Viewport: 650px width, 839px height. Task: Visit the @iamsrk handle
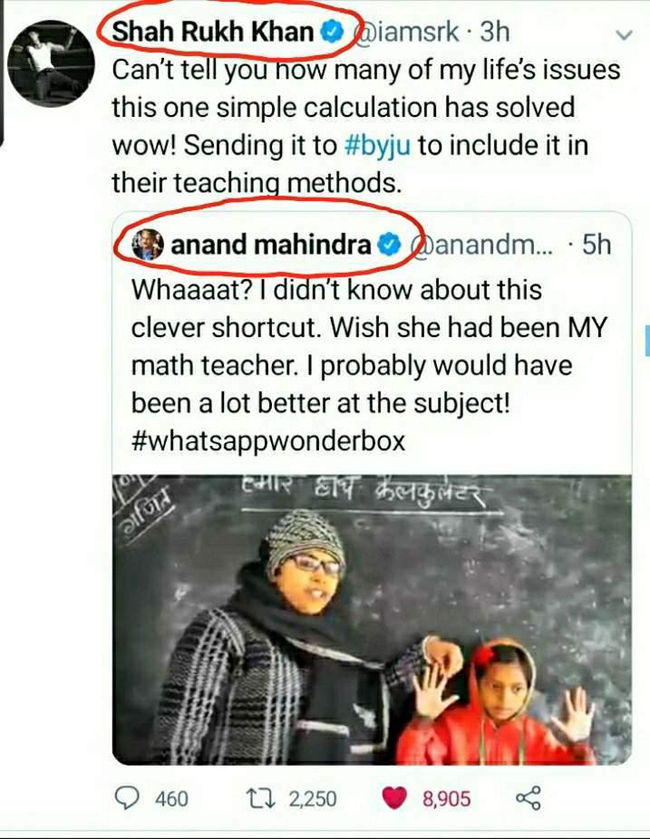pyautogui.click(x=407, y=32)
